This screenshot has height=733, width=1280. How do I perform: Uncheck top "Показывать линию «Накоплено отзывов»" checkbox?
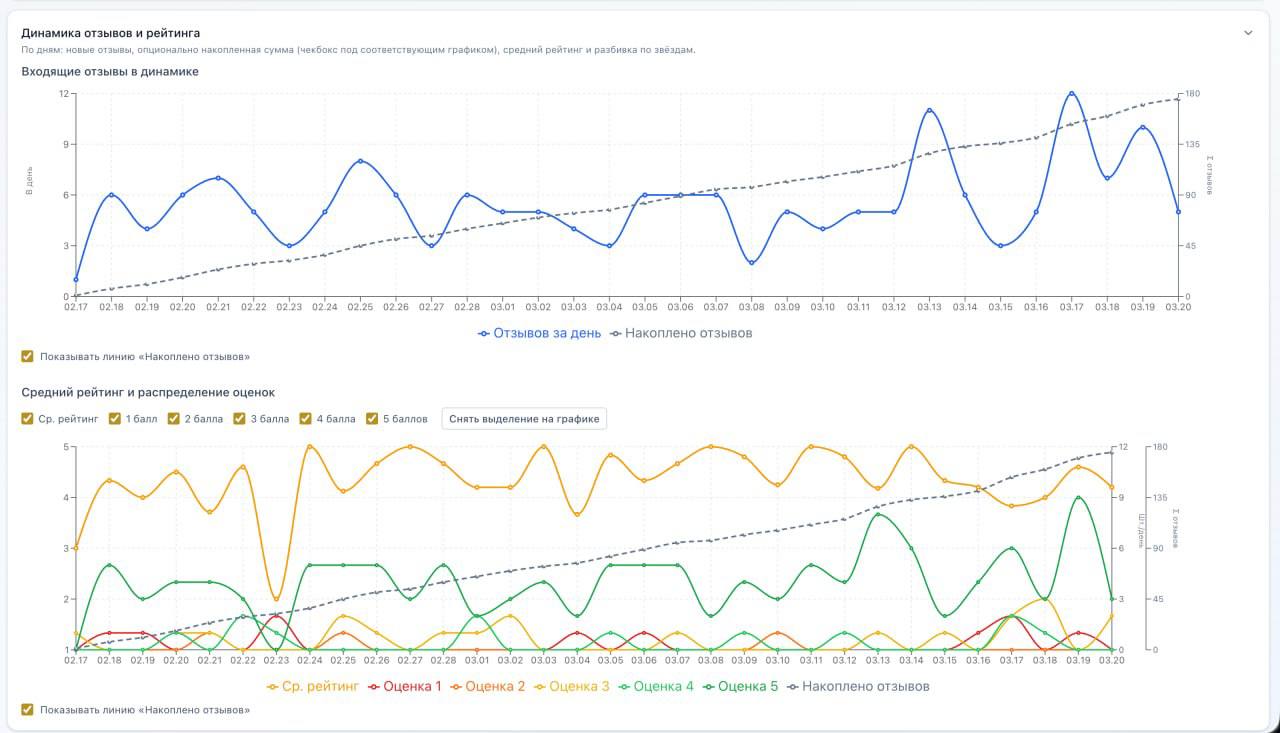pyautogui.click(x=27, y=356)
